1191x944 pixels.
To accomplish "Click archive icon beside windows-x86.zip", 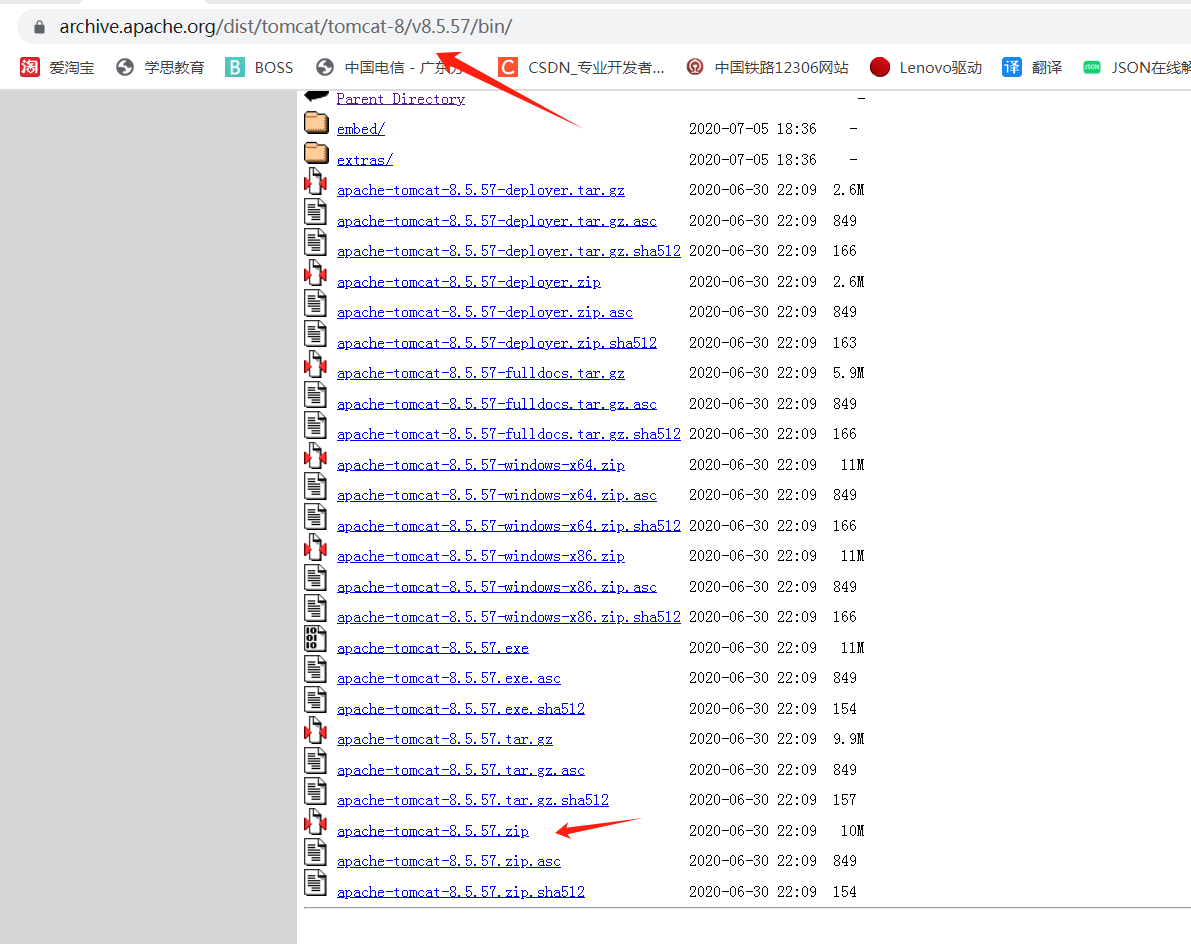I will 315,548.
